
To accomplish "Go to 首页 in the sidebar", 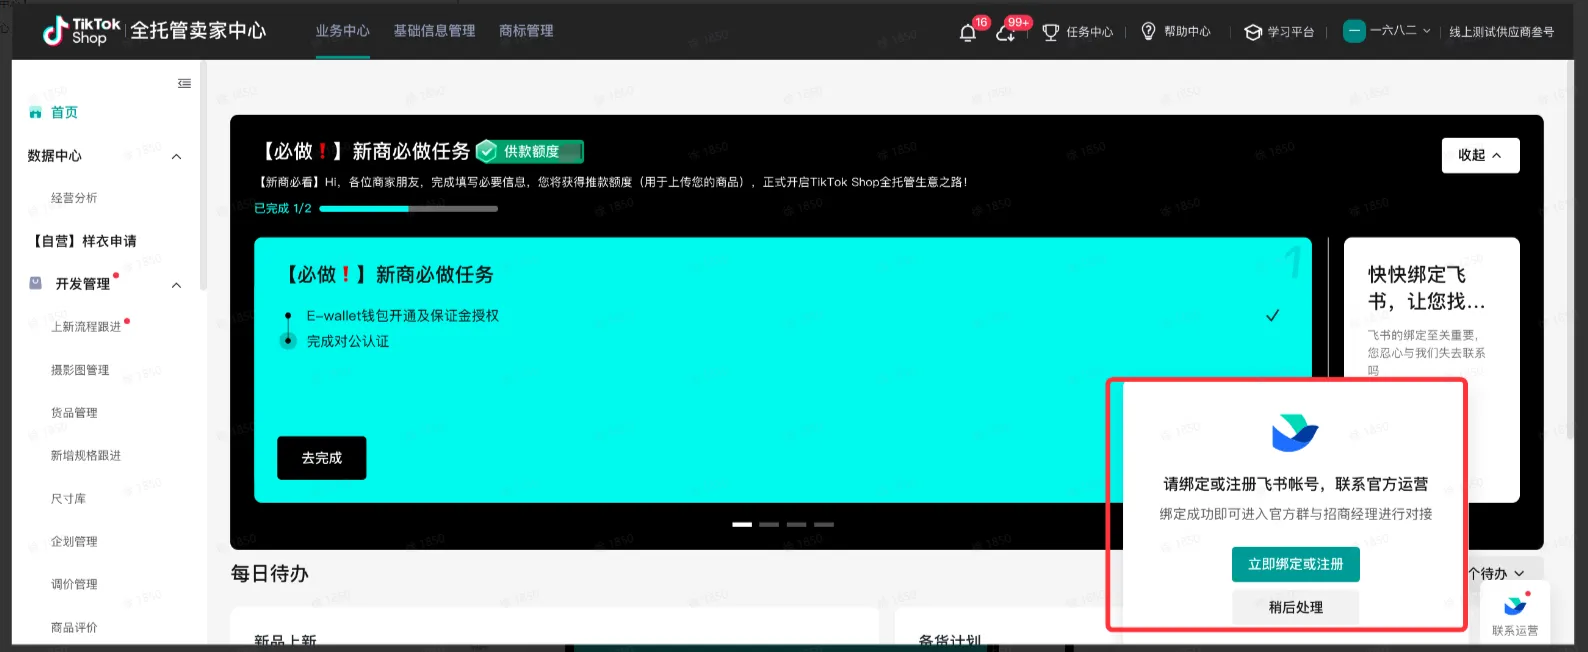I will click(x=64, y=113).
